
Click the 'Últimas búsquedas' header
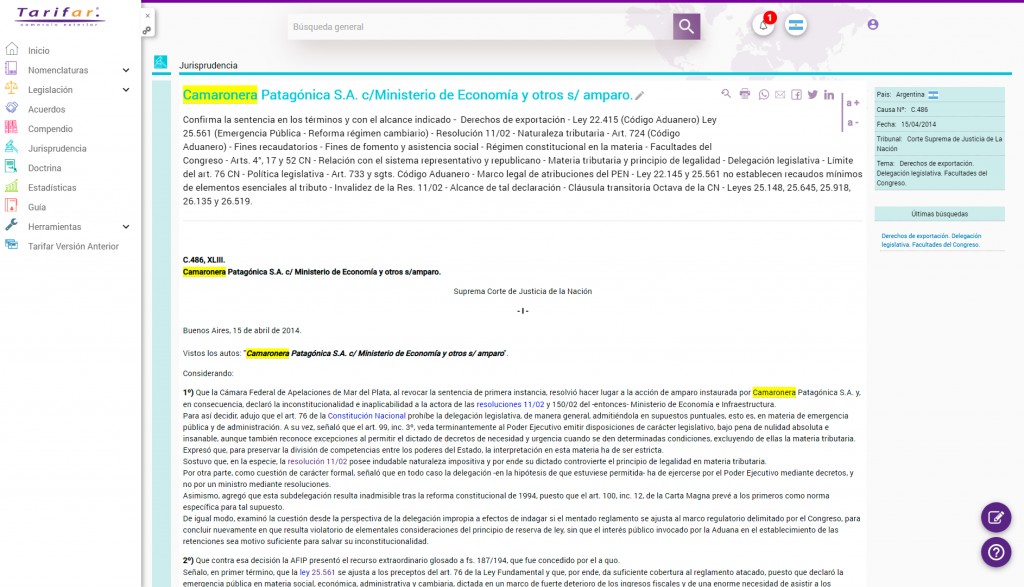[x=939, y=214]
